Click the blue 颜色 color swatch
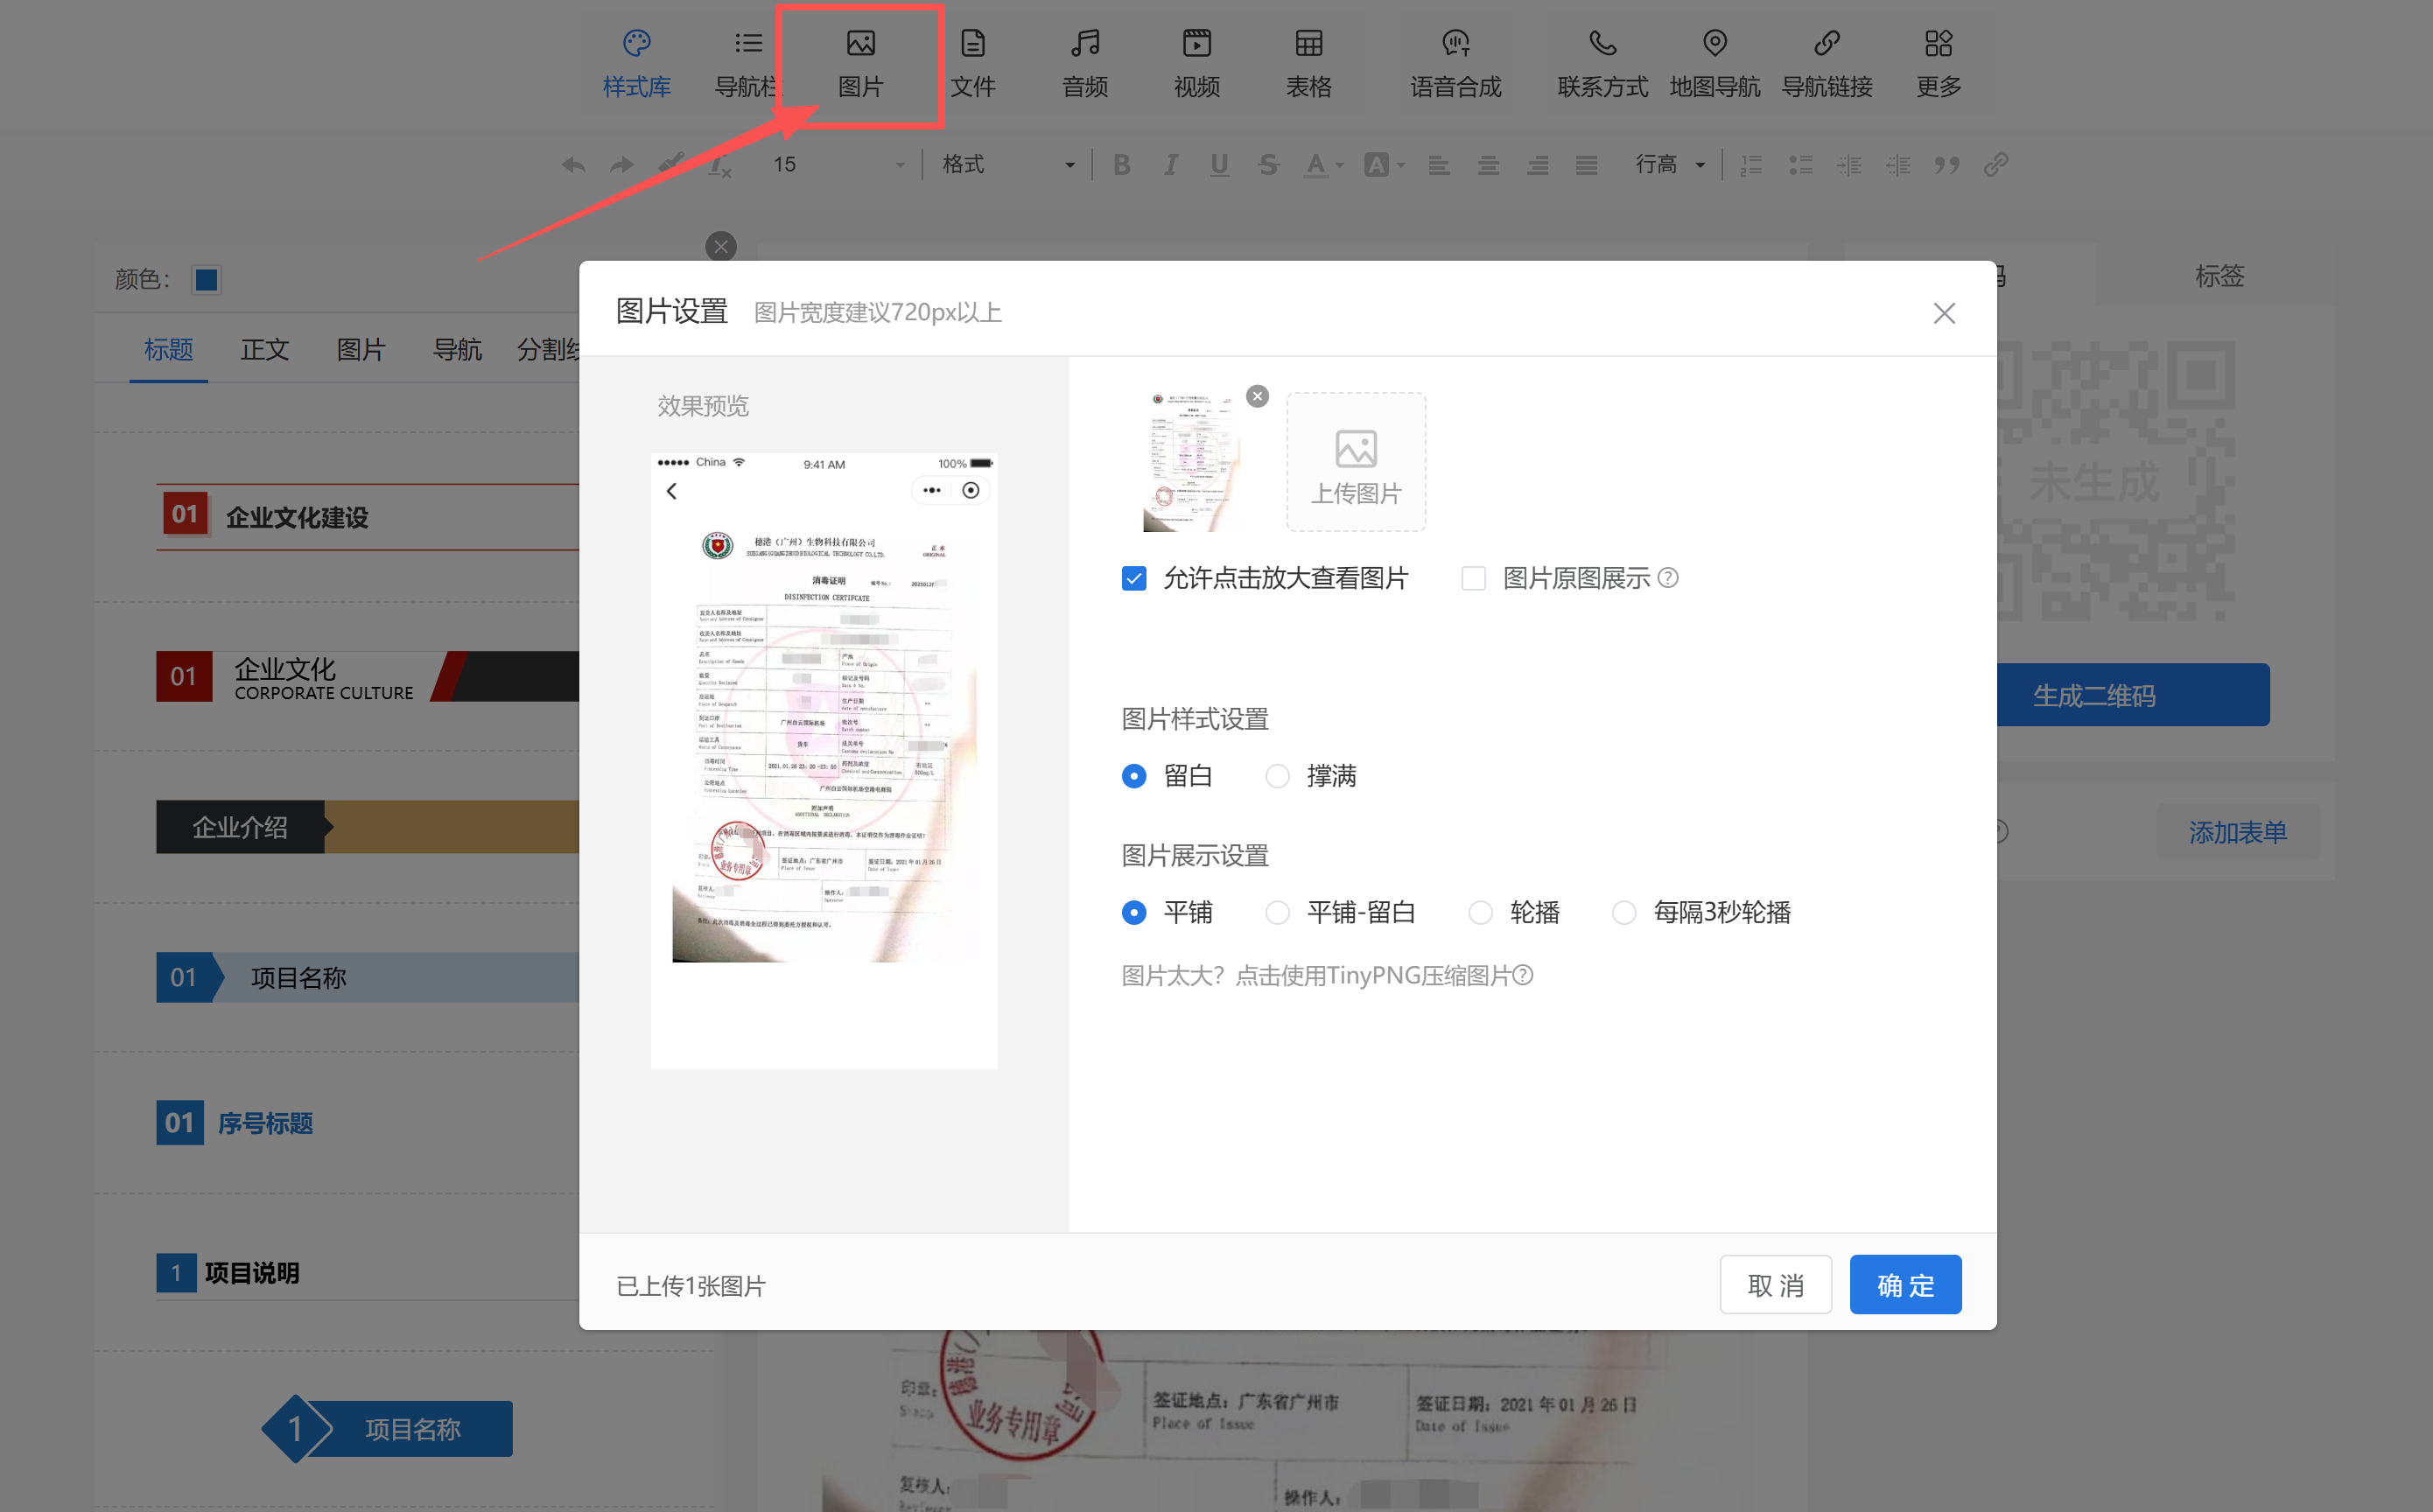Image resolution: width=2433 pixels, height=1512 pixels. click(x=207, y=279)
